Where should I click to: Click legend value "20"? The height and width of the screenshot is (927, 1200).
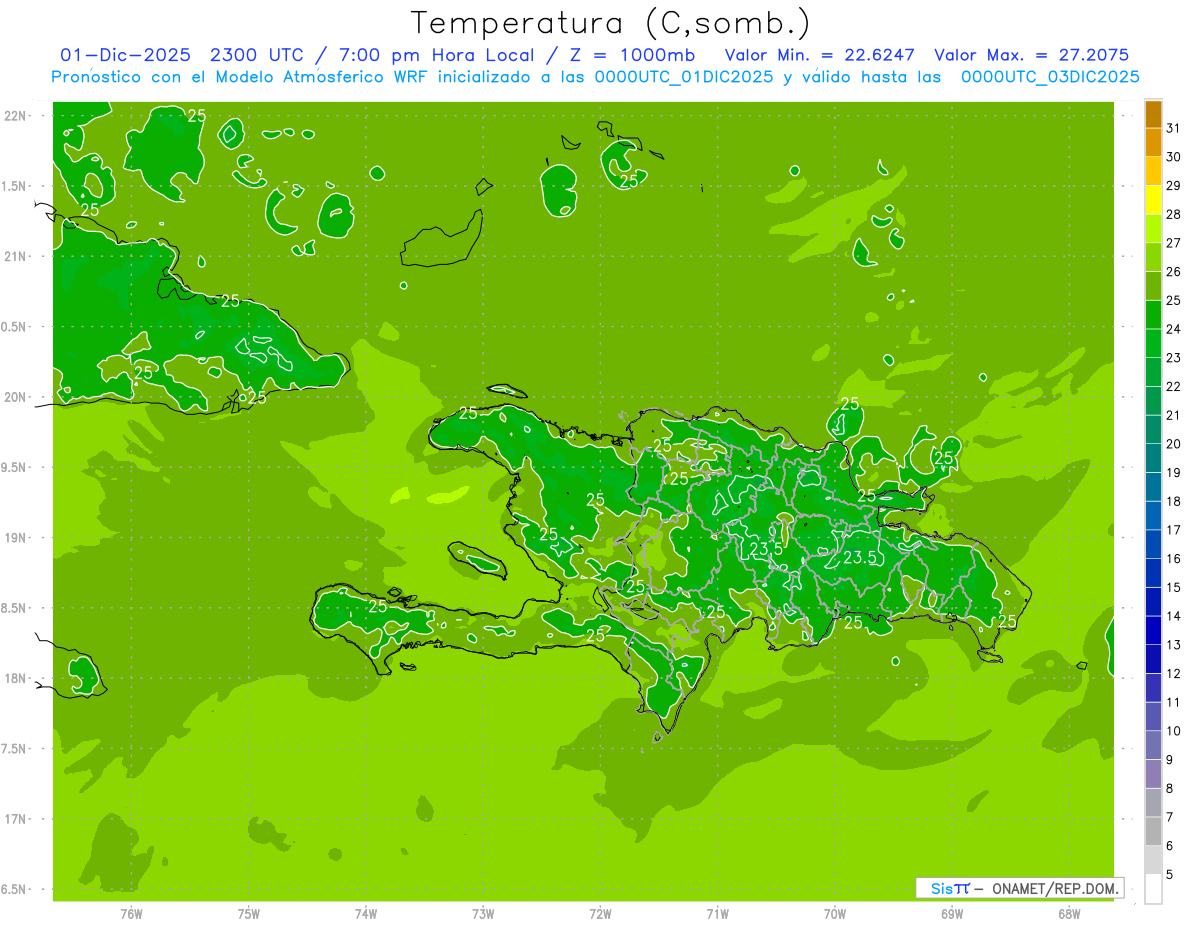tap(1173, 444)
